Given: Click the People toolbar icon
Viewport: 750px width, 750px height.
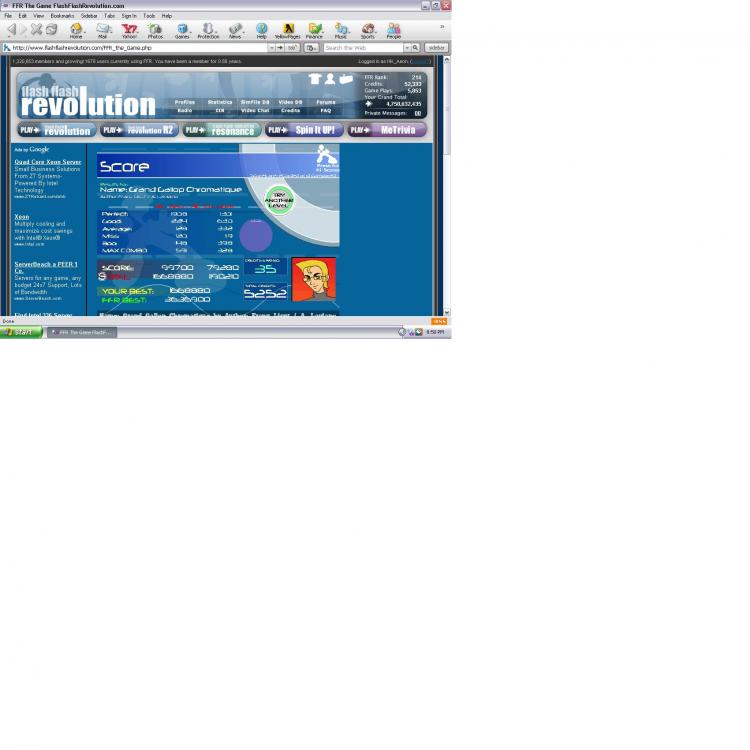Looking at the screenshot, I should tap(394, 30).
